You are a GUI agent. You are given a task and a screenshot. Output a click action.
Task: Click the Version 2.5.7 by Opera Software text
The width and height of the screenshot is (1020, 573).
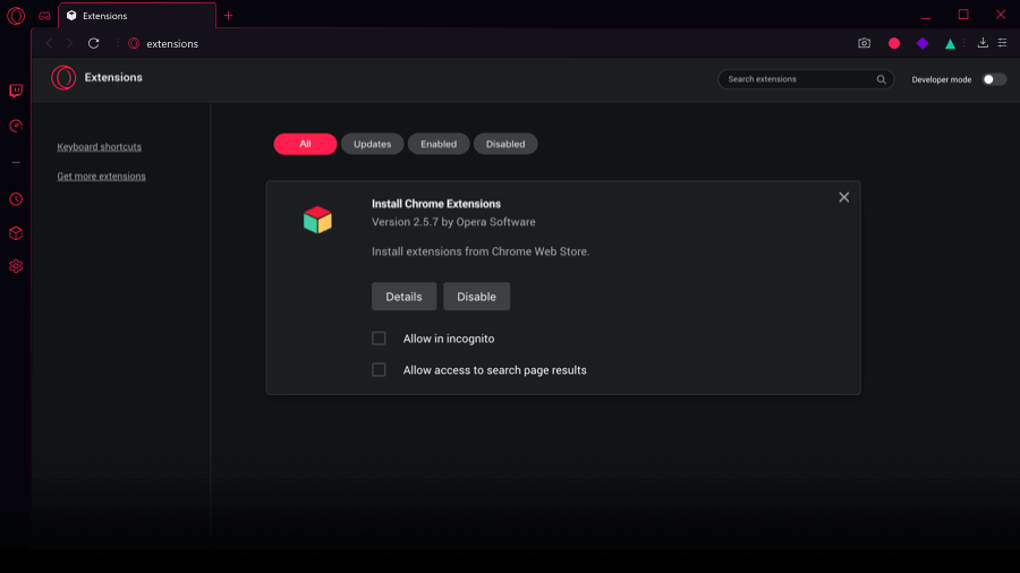pyautogui.click(x=453, y=222)
